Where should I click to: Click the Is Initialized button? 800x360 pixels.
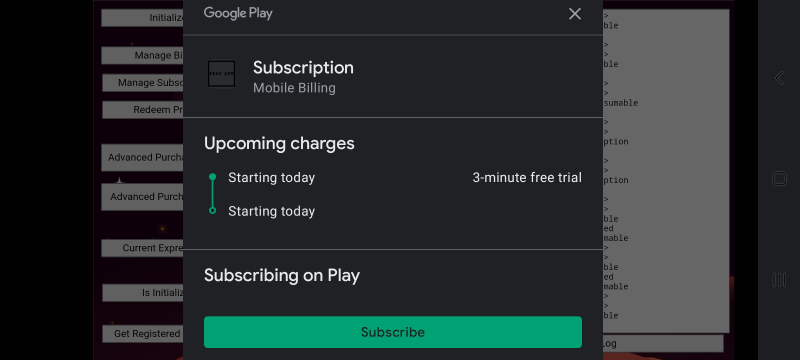click(143, 293)
